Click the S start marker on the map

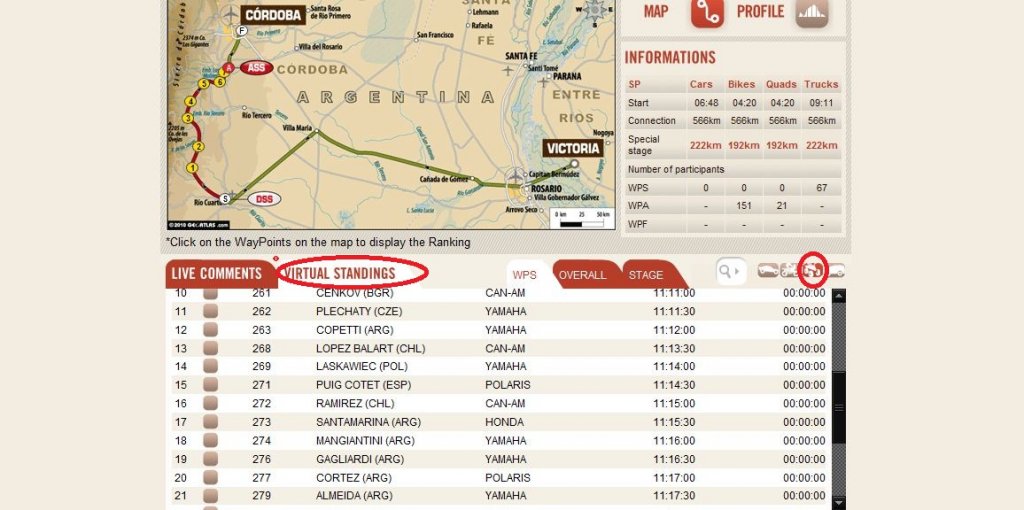click(225, 199)
